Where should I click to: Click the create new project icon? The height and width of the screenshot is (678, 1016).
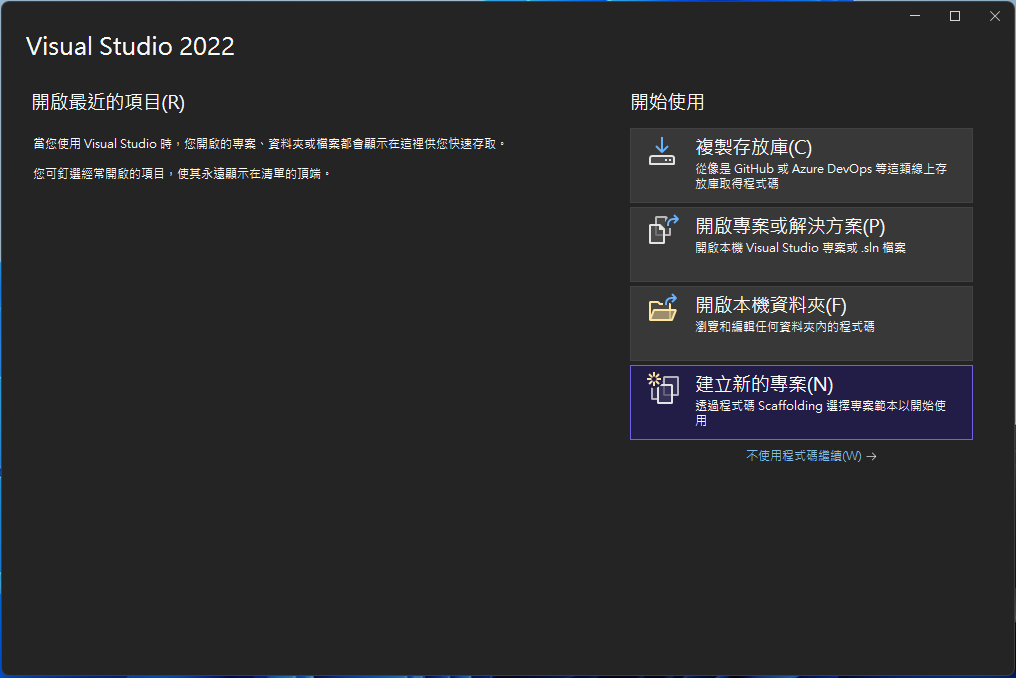coord(663,388)
